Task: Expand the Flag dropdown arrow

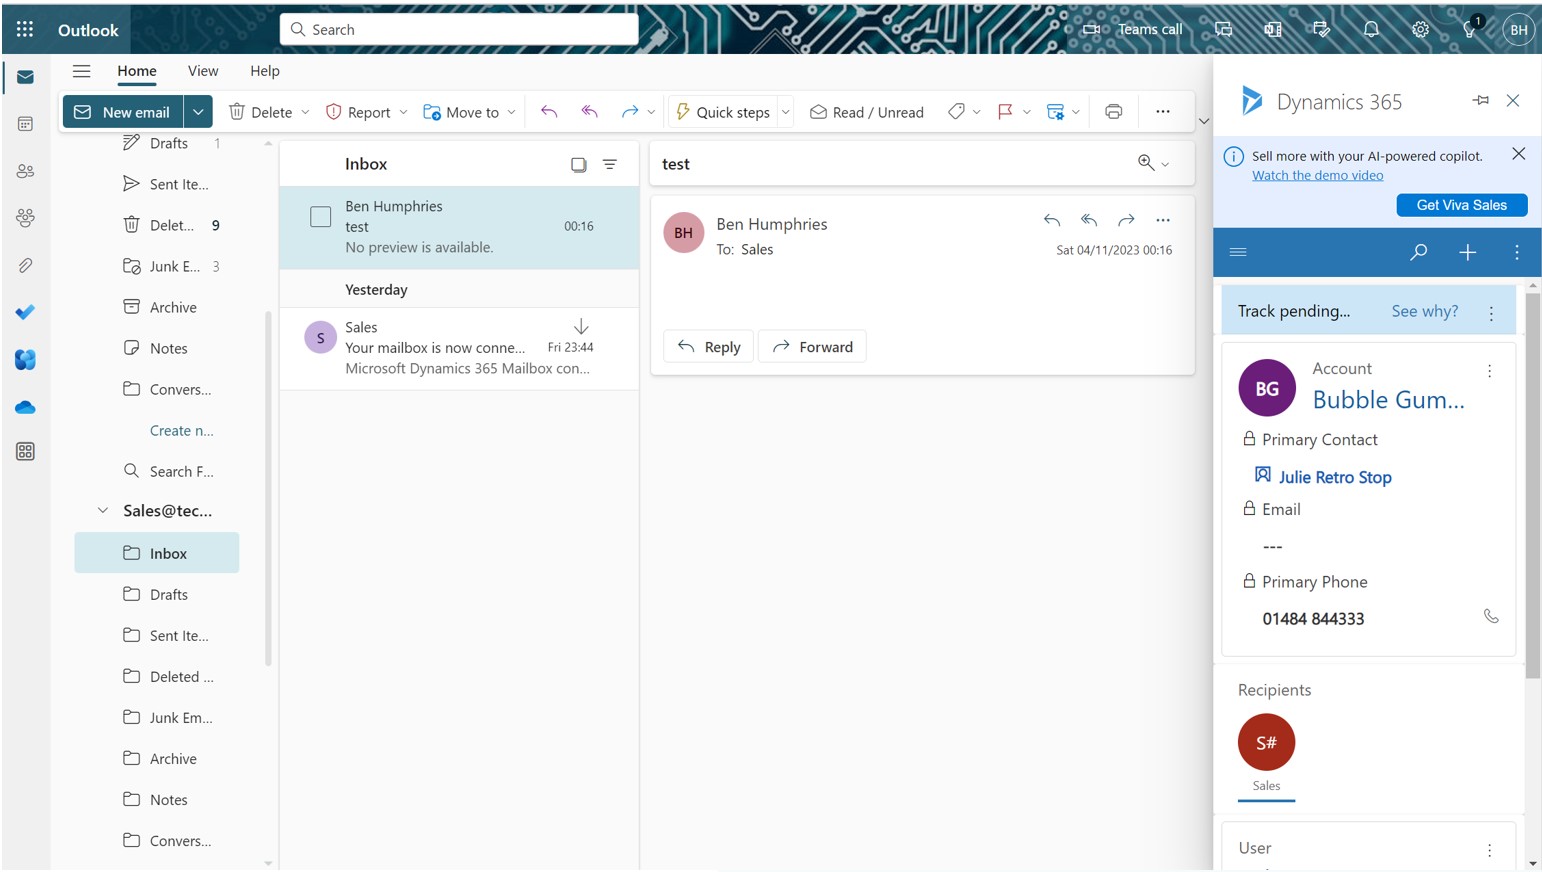Action: click(1027, 112)
